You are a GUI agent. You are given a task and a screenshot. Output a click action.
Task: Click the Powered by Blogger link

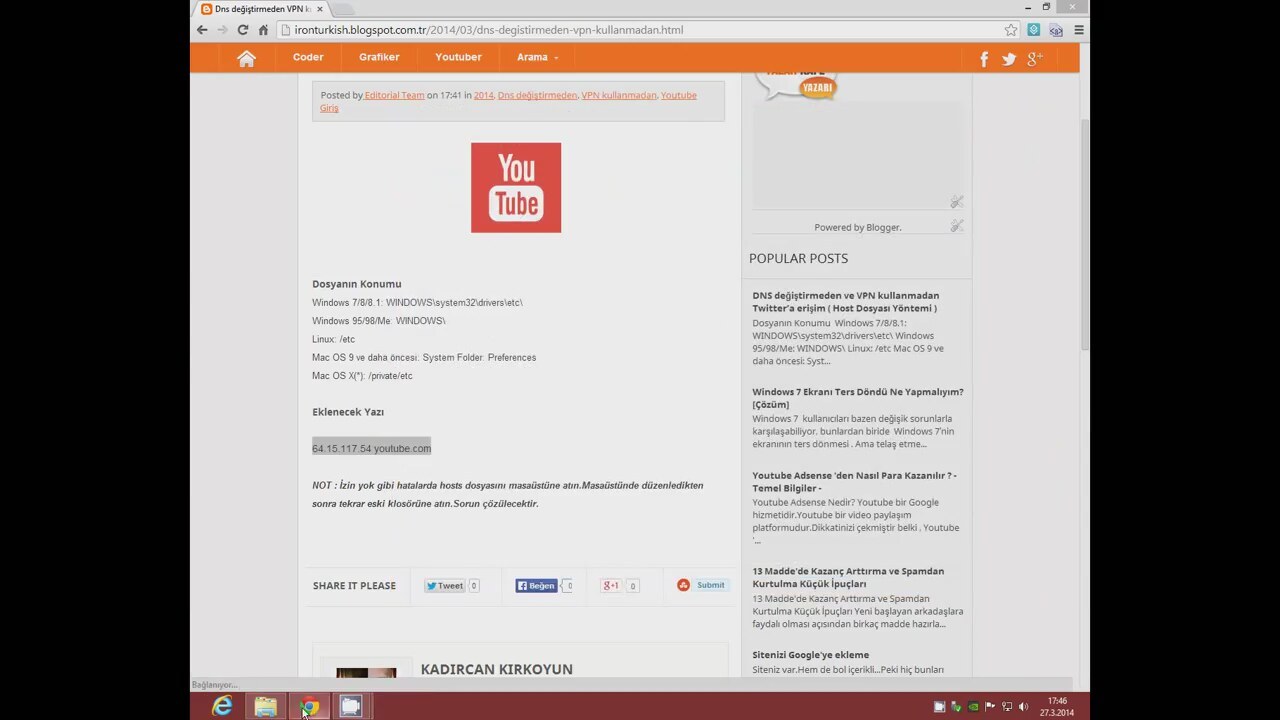(x=858, y=227)
